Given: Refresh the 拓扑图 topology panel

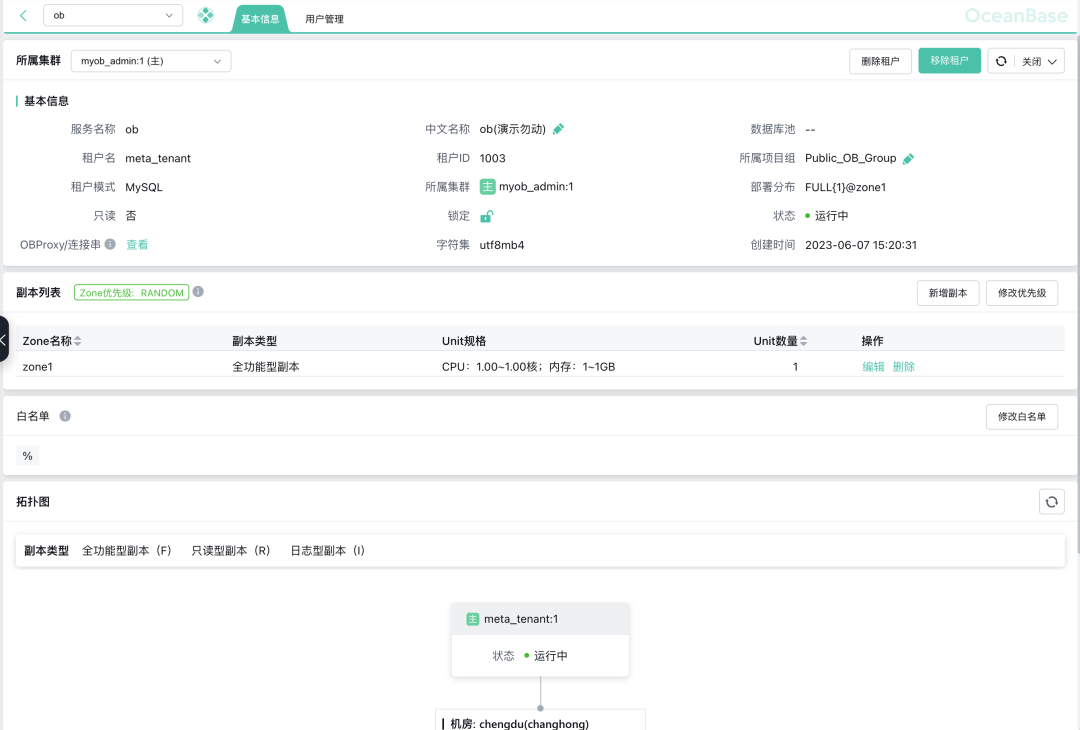Looking at the screenshot, I should click(x=1052, y=502).
